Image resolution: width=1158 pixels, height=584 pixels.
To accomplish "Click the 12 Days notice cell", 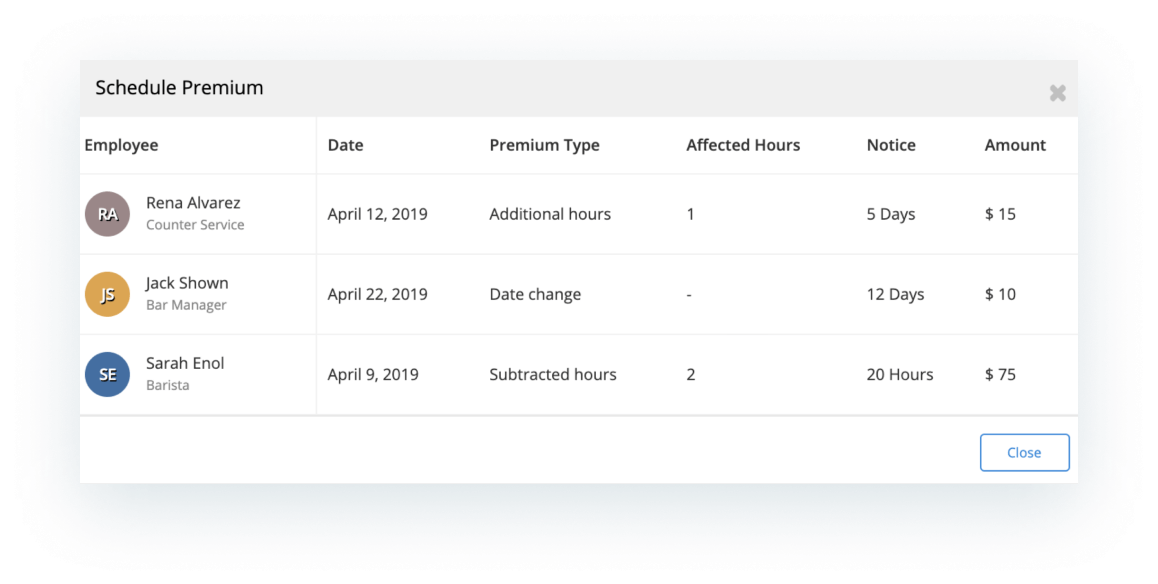I will (895, 295).
